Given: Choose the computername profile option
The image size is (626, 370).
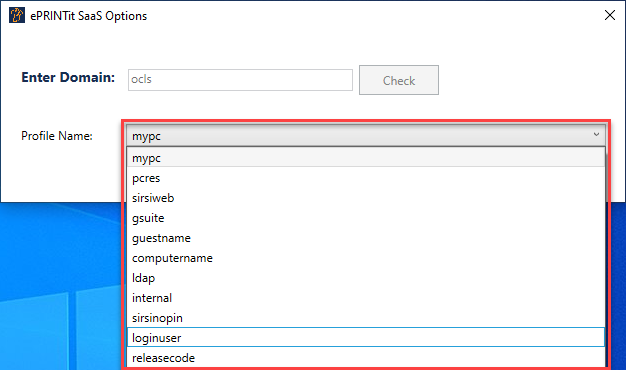Looking at the screenshot, I should click(x=366, y=258).
